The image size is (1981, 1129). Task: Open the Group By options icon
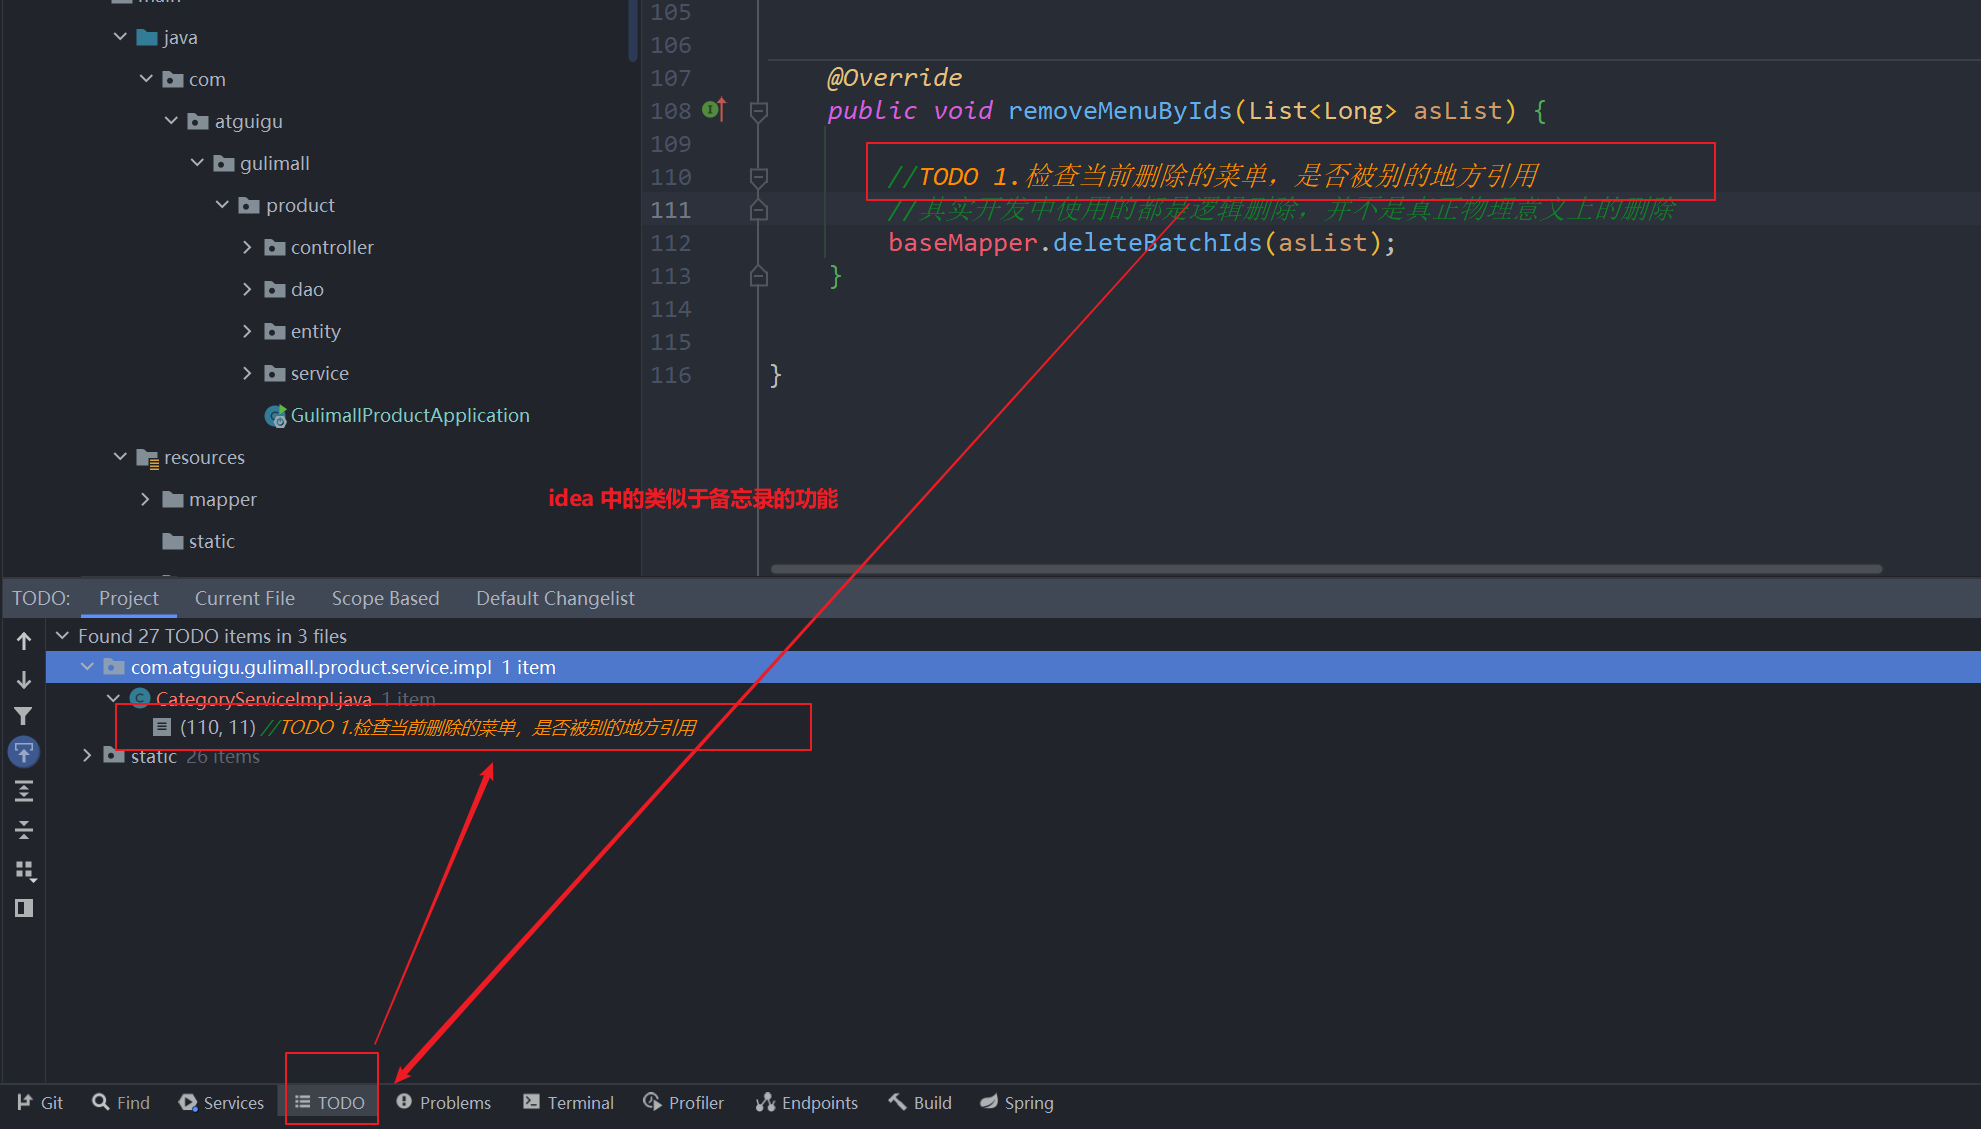click(x=25, y=870)
